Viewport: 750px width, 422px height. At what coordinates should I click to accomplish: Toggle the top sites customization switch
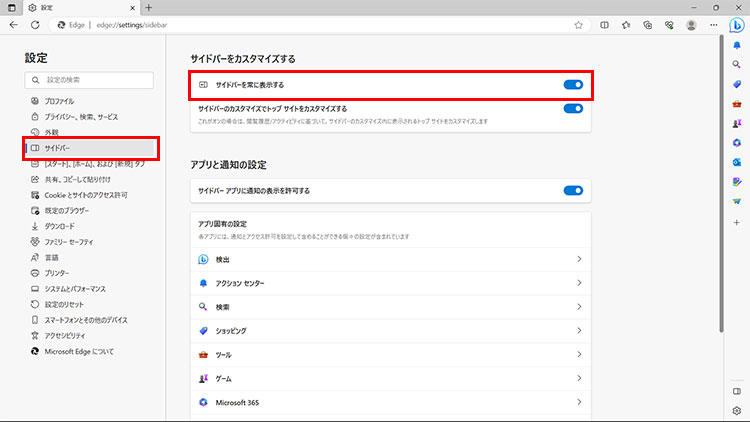coord(572,111)
